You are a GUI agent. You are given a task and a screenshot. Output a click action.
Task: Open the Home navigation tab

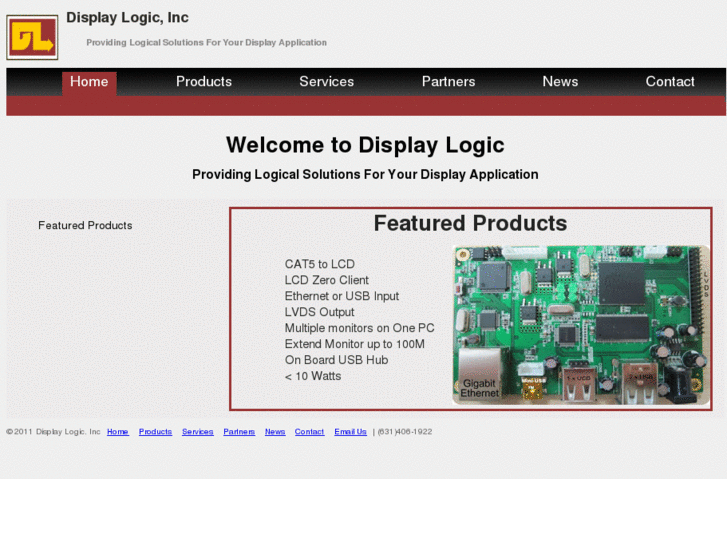89,82
